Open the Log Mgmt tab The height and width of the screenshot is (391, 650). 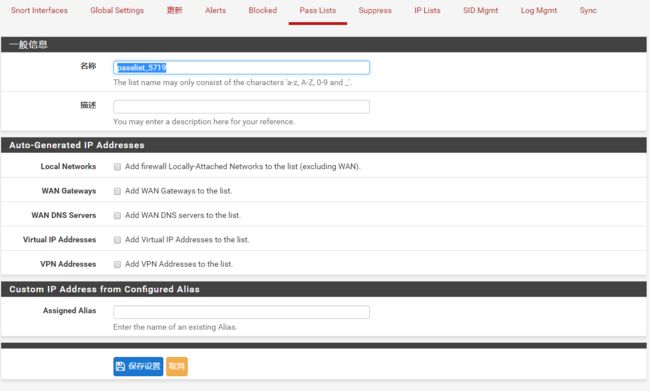click(538, 10)
